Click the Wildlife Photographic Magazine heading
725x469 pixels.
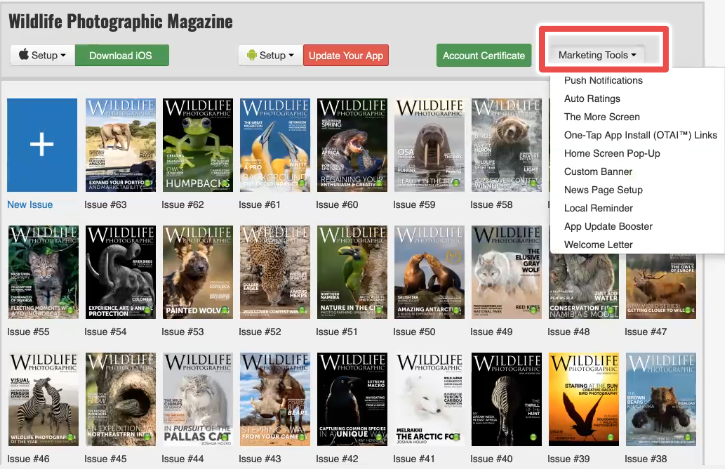[120, 21]
